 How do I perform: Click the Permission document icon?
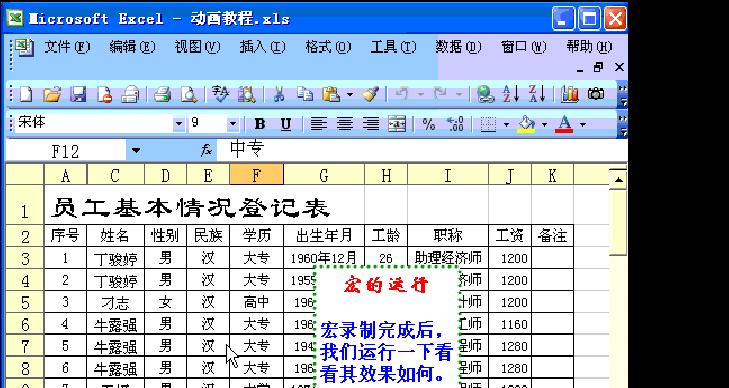(105, 95)
